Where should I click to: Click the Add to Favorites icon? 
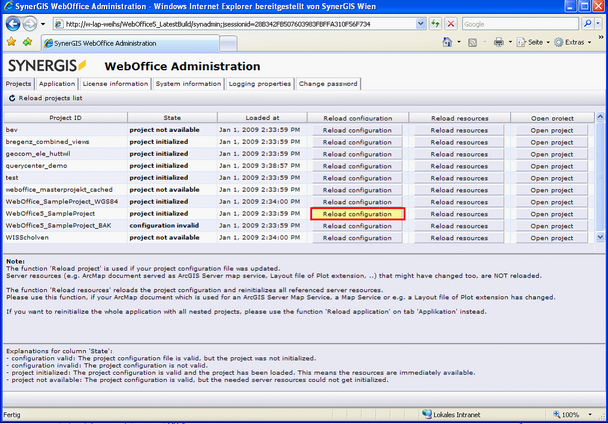(27, 42)
